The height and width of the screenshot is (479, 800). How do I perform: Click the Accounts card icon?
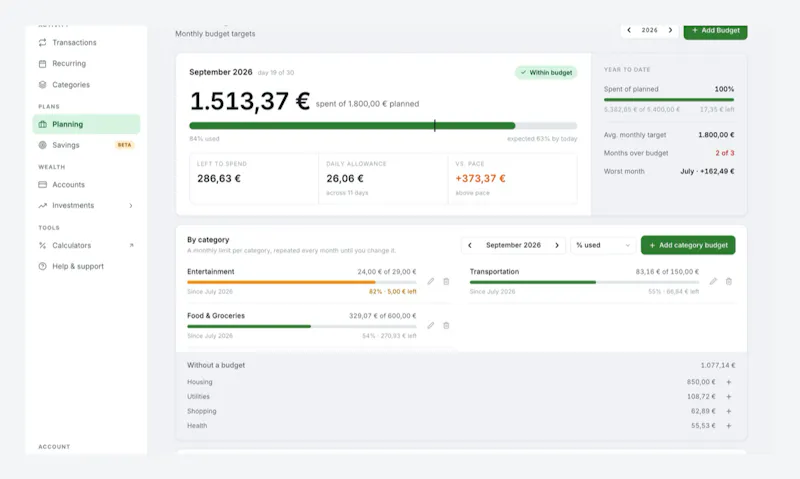point(42,185)
